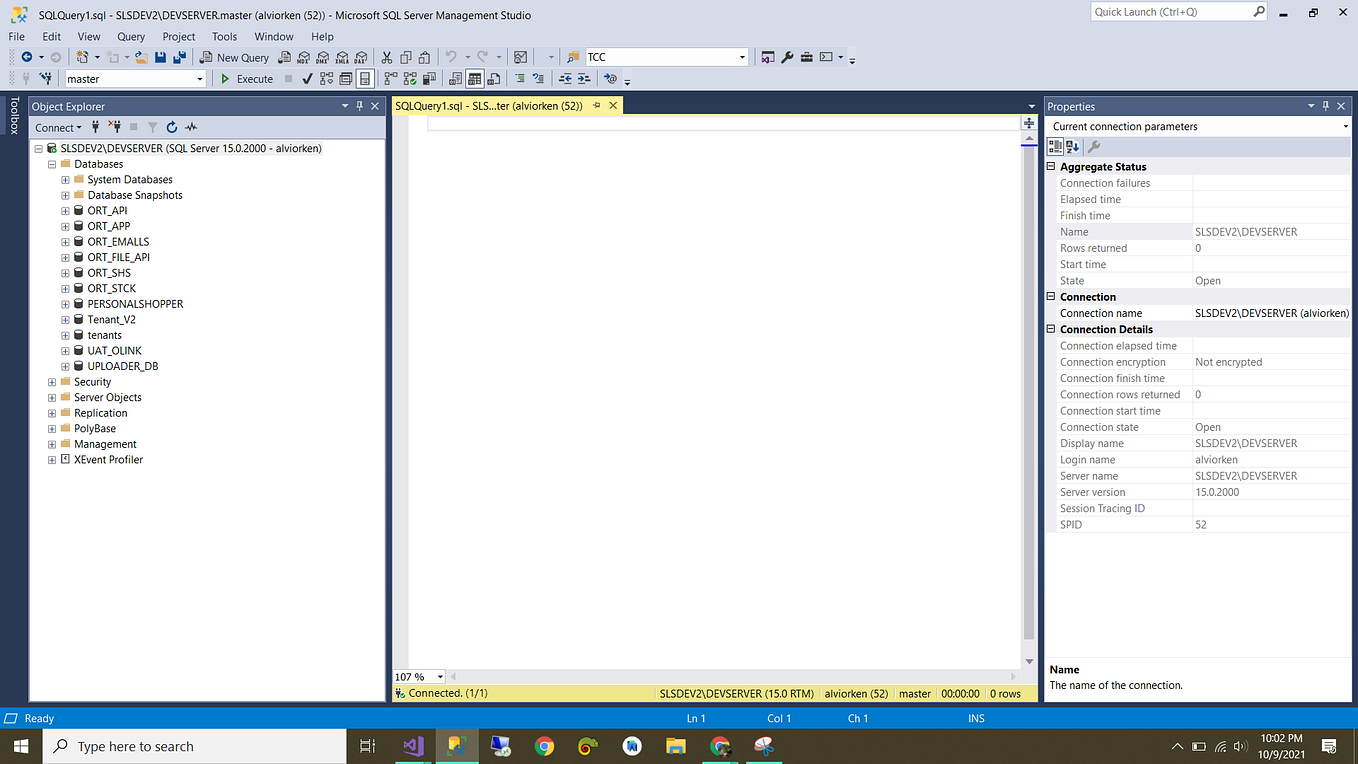The width and height of the screenshot is (1358, 764).
Task: Select the Execute icon to run the query
Action: coord(247,78)
